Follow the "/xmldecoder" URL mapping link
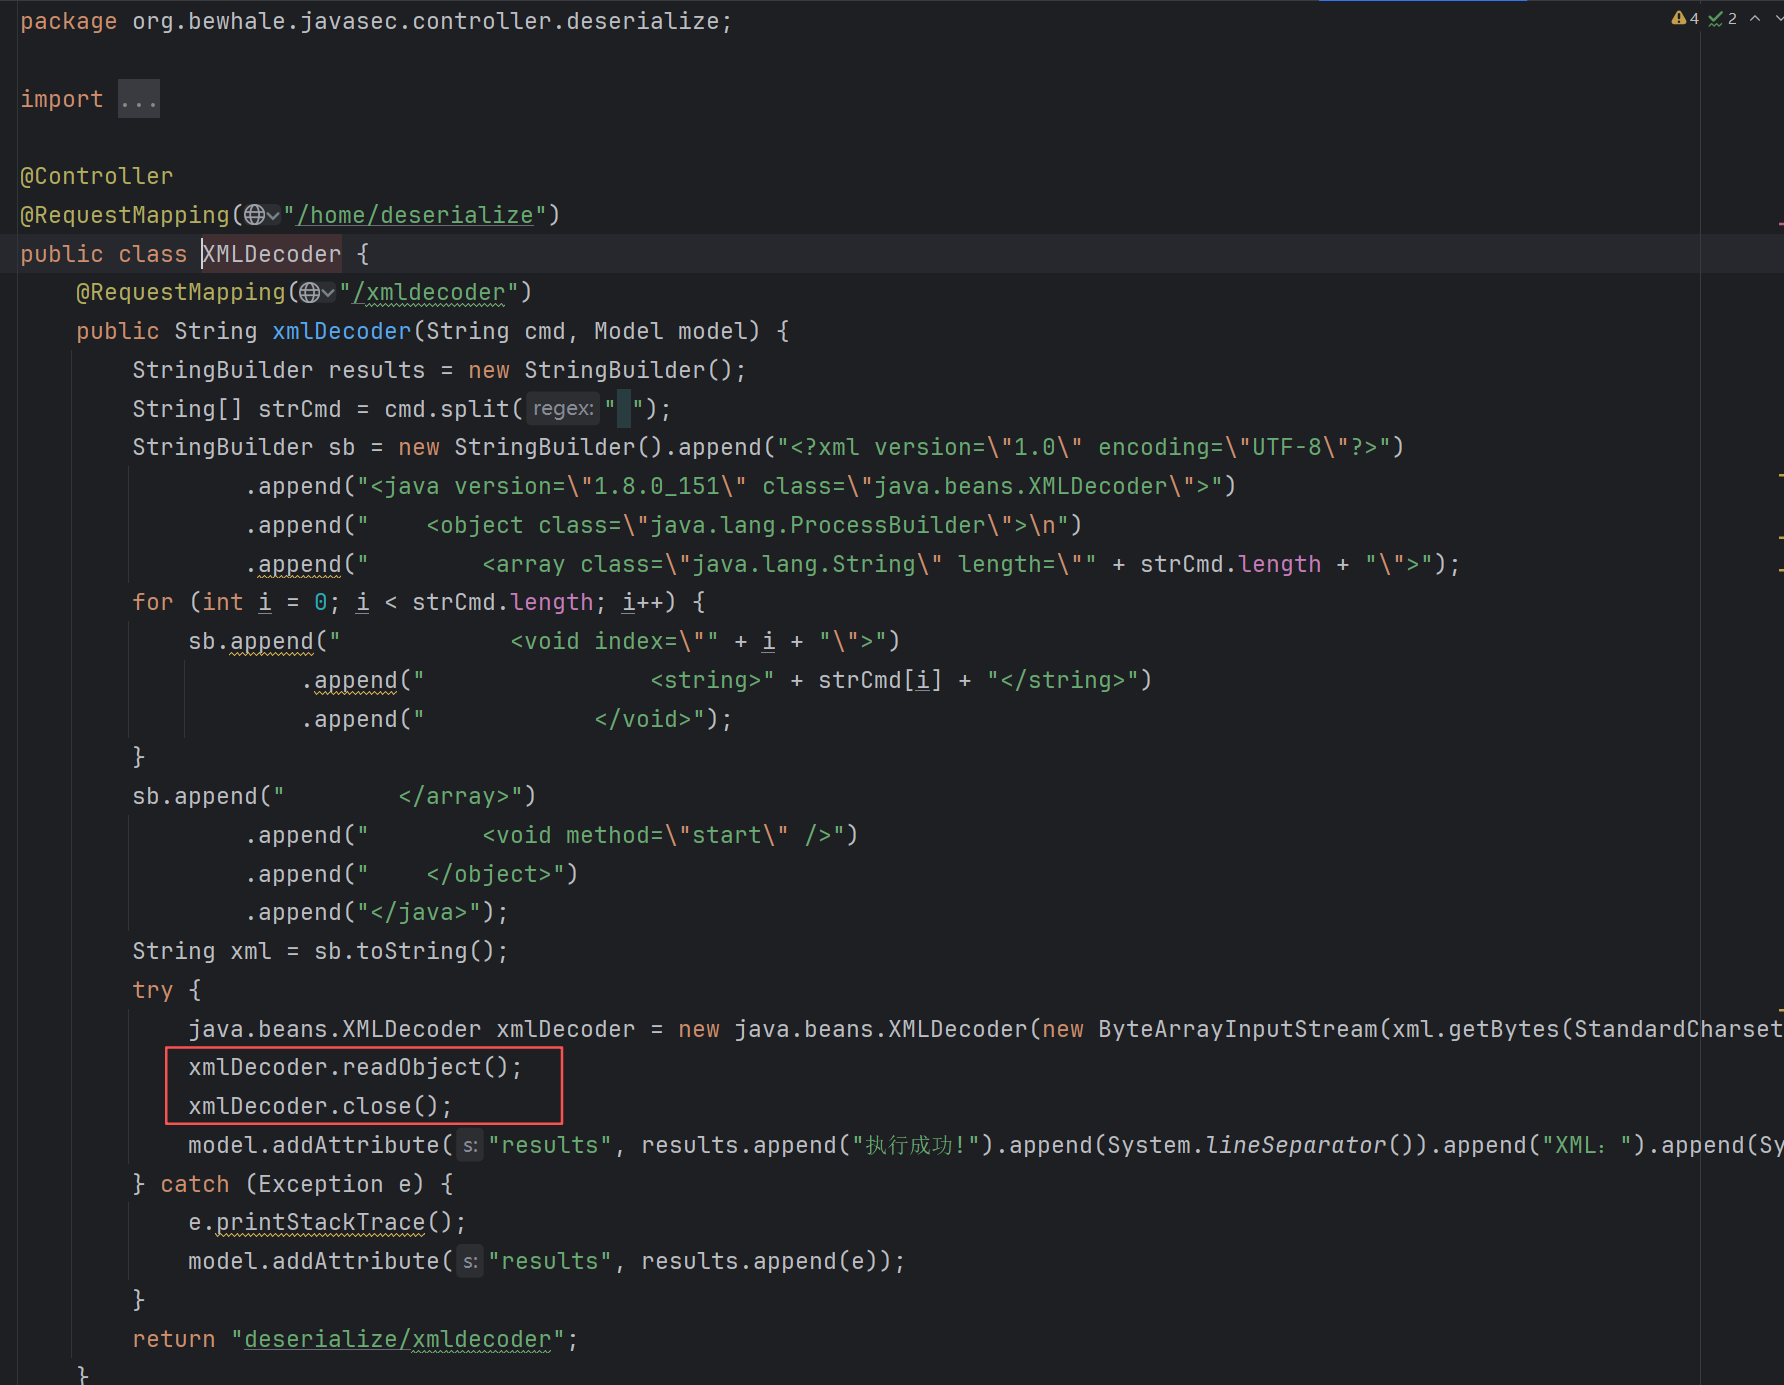Screen dimensions: 1784x1385 (428, 293)
